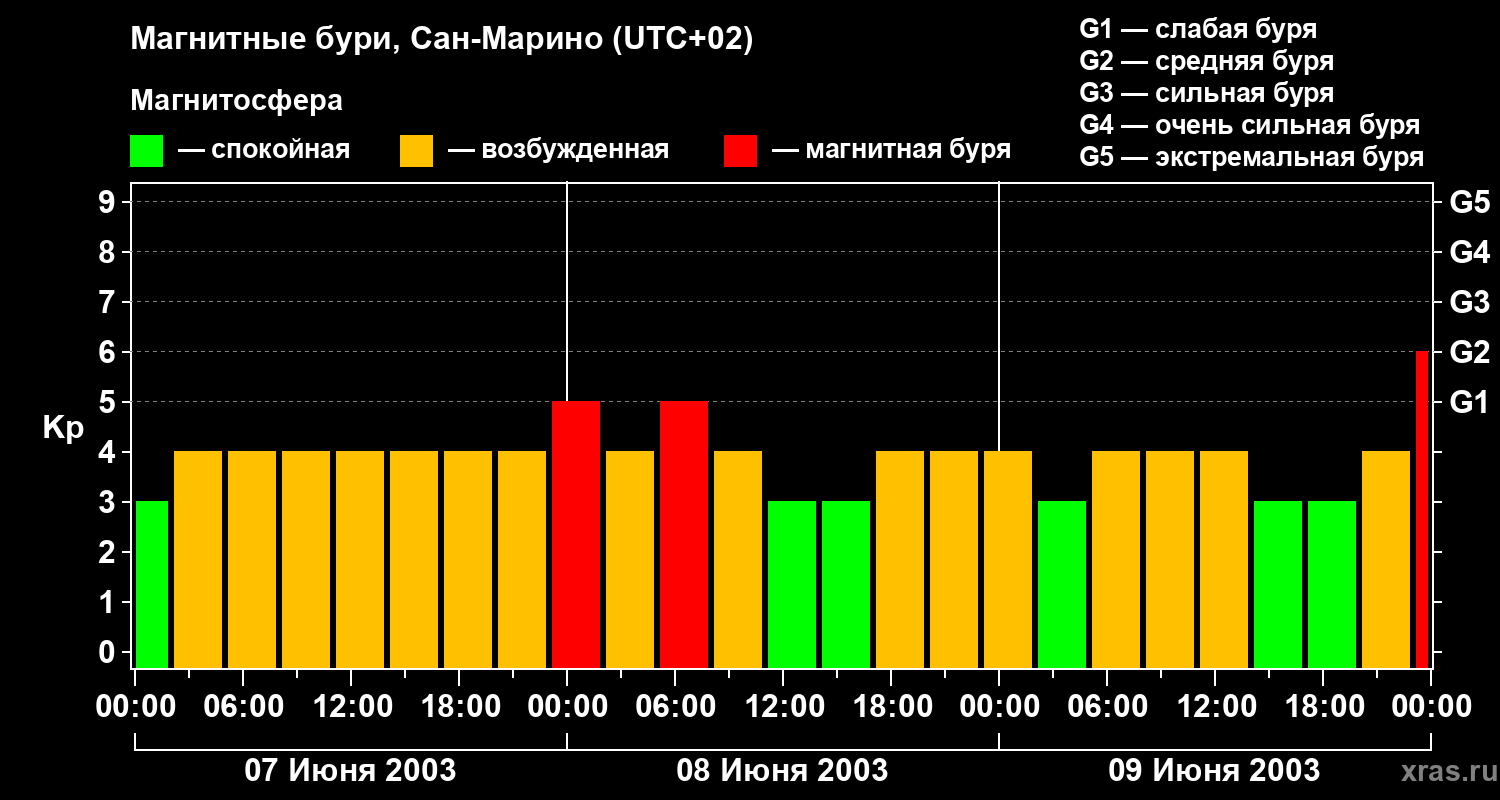
Task: Click the red магнитная буря legend swatch
Action: [x=740, y=151]
